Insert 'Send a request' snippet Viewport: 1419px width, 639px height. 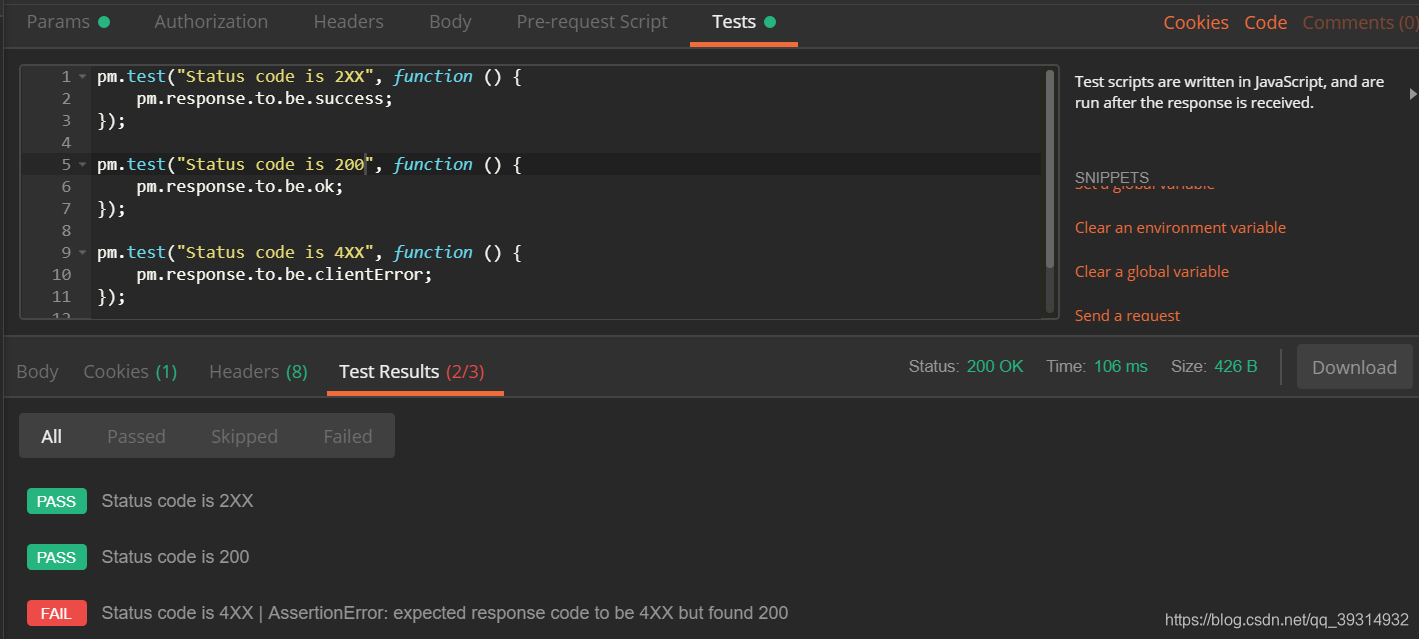pyautogui.click(x=1127, y=315)
